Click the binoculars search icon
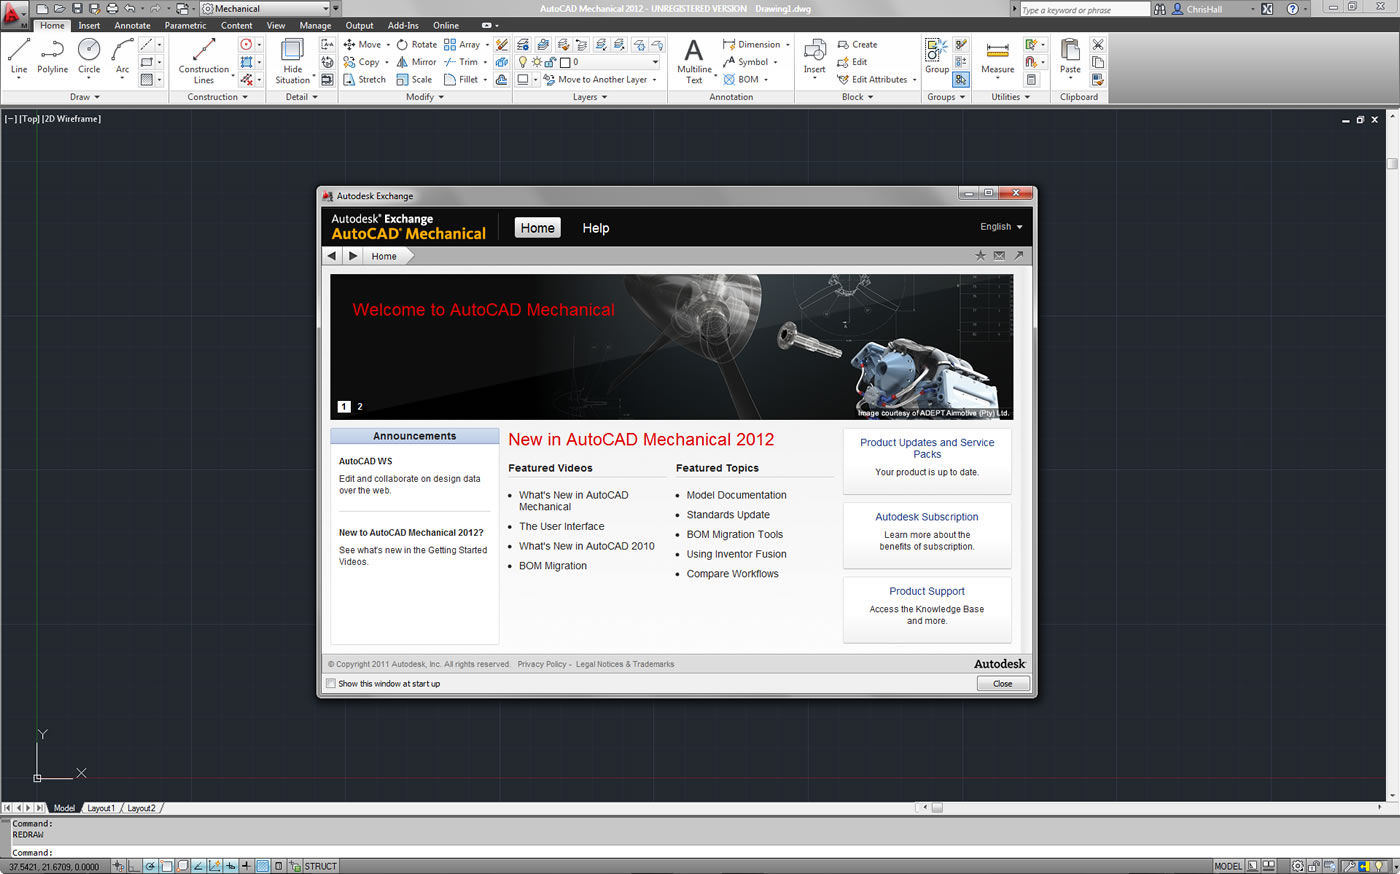The height and width of the screenshot is (874, 1400). (1160, 9)
